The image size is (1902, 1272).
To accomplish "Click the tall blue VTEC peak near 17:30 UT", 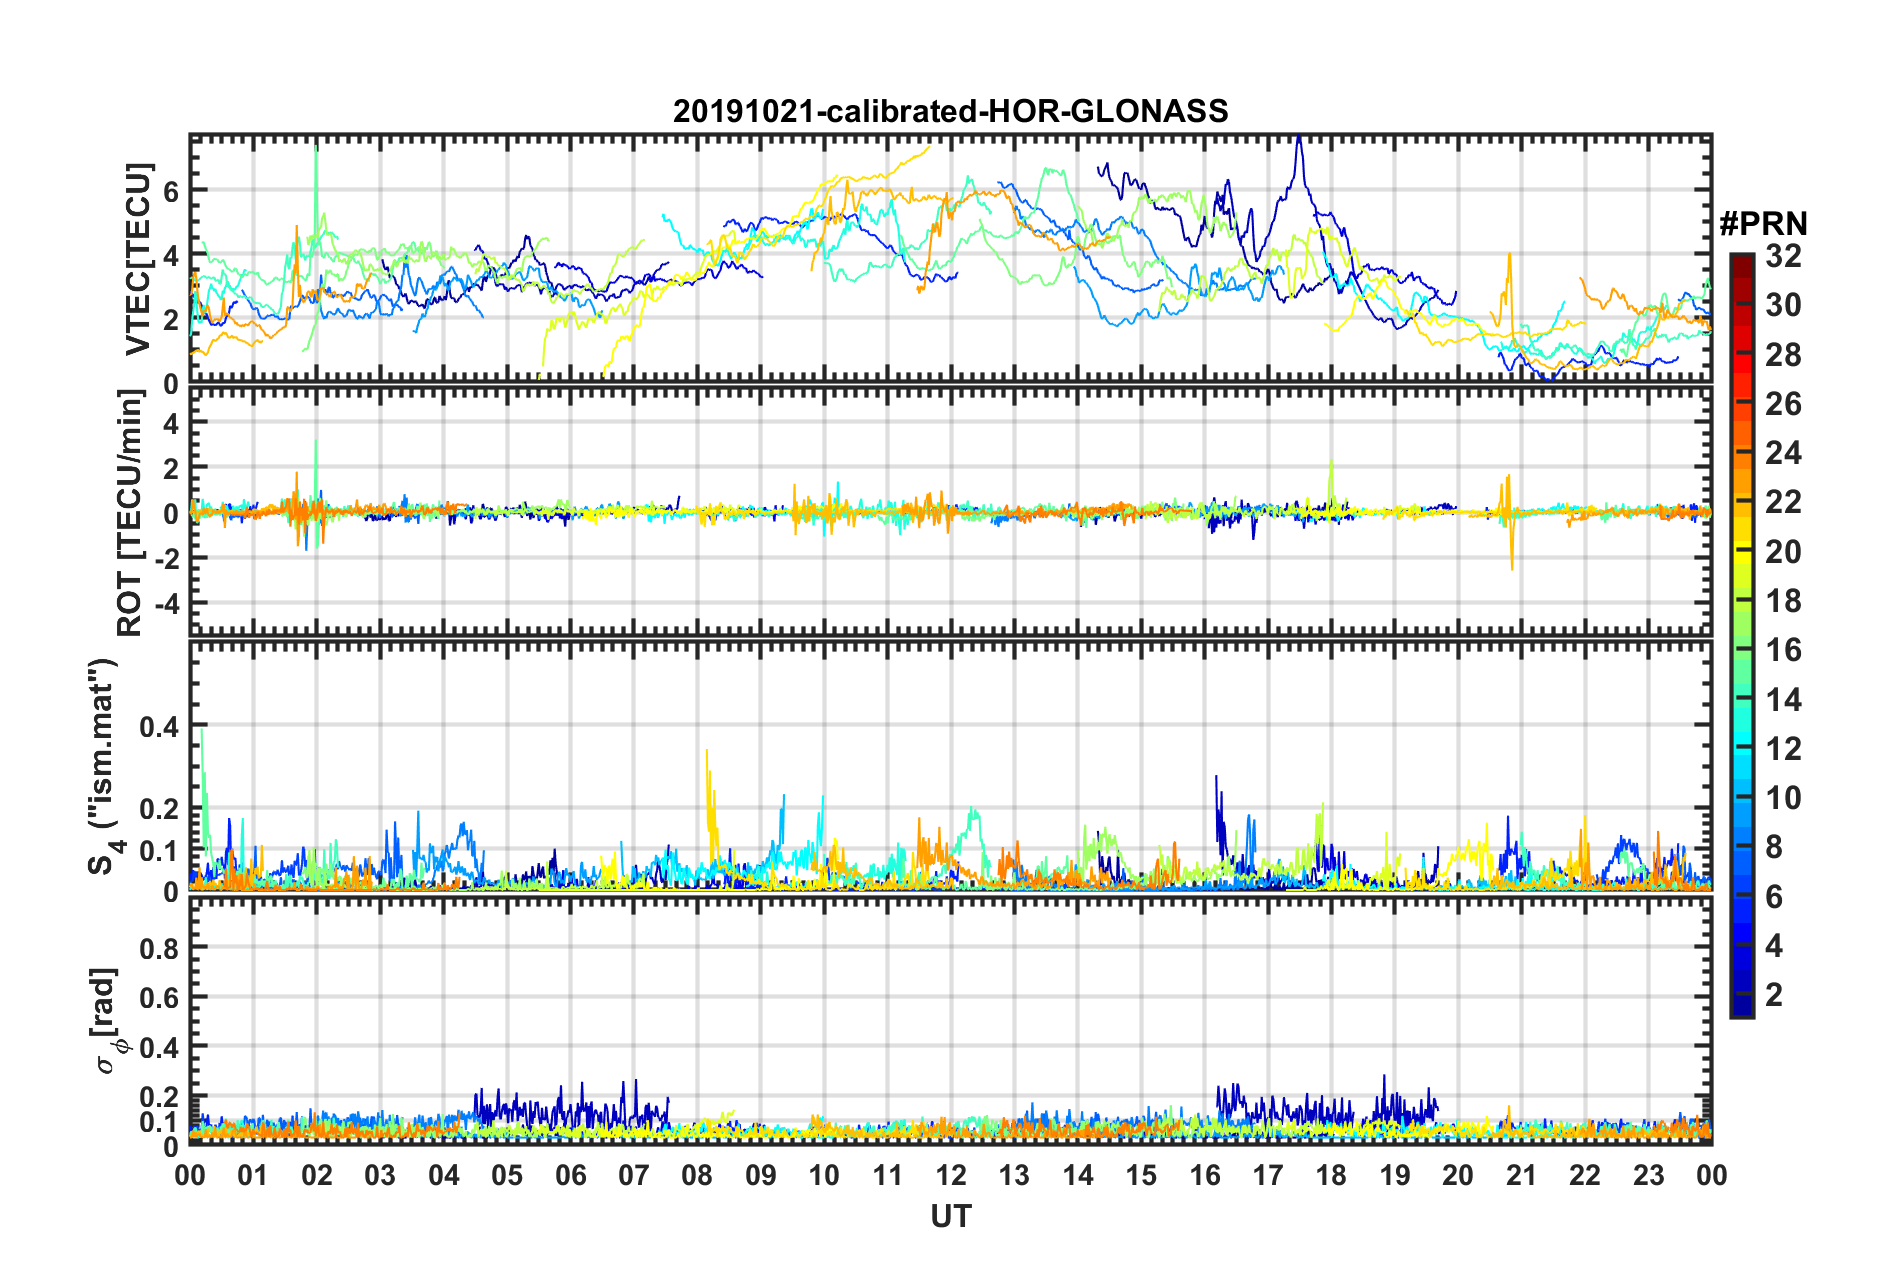I will click(x=1298, y=140).
